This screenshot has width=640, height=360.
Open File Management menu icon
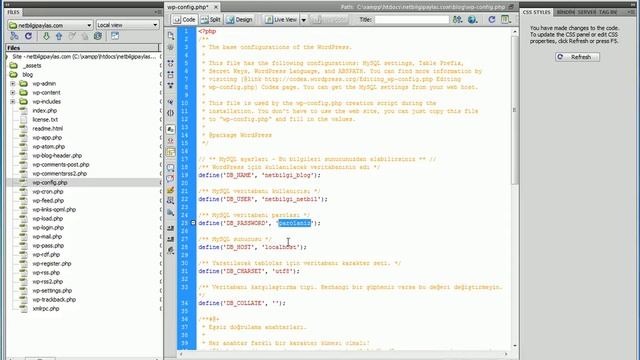pyautogui.click(x=458, y=20)
